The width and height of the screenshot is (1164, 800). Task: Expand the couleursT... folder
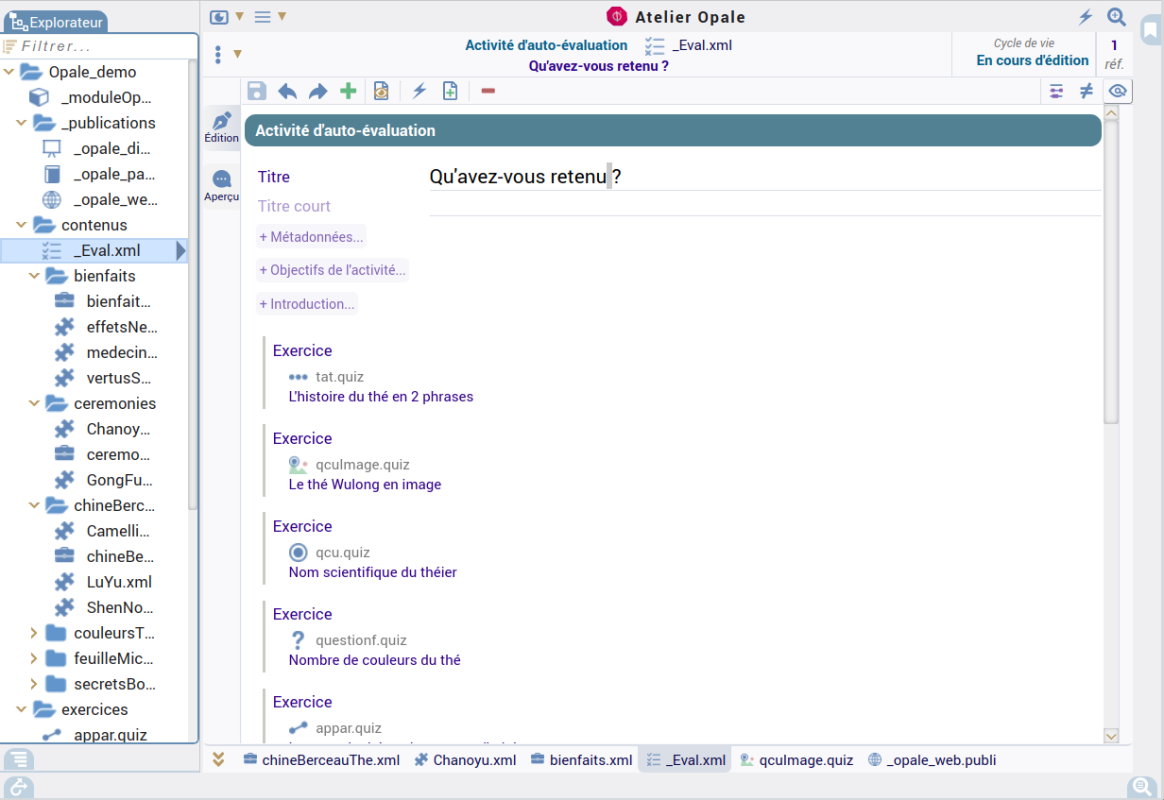(34, 633)
